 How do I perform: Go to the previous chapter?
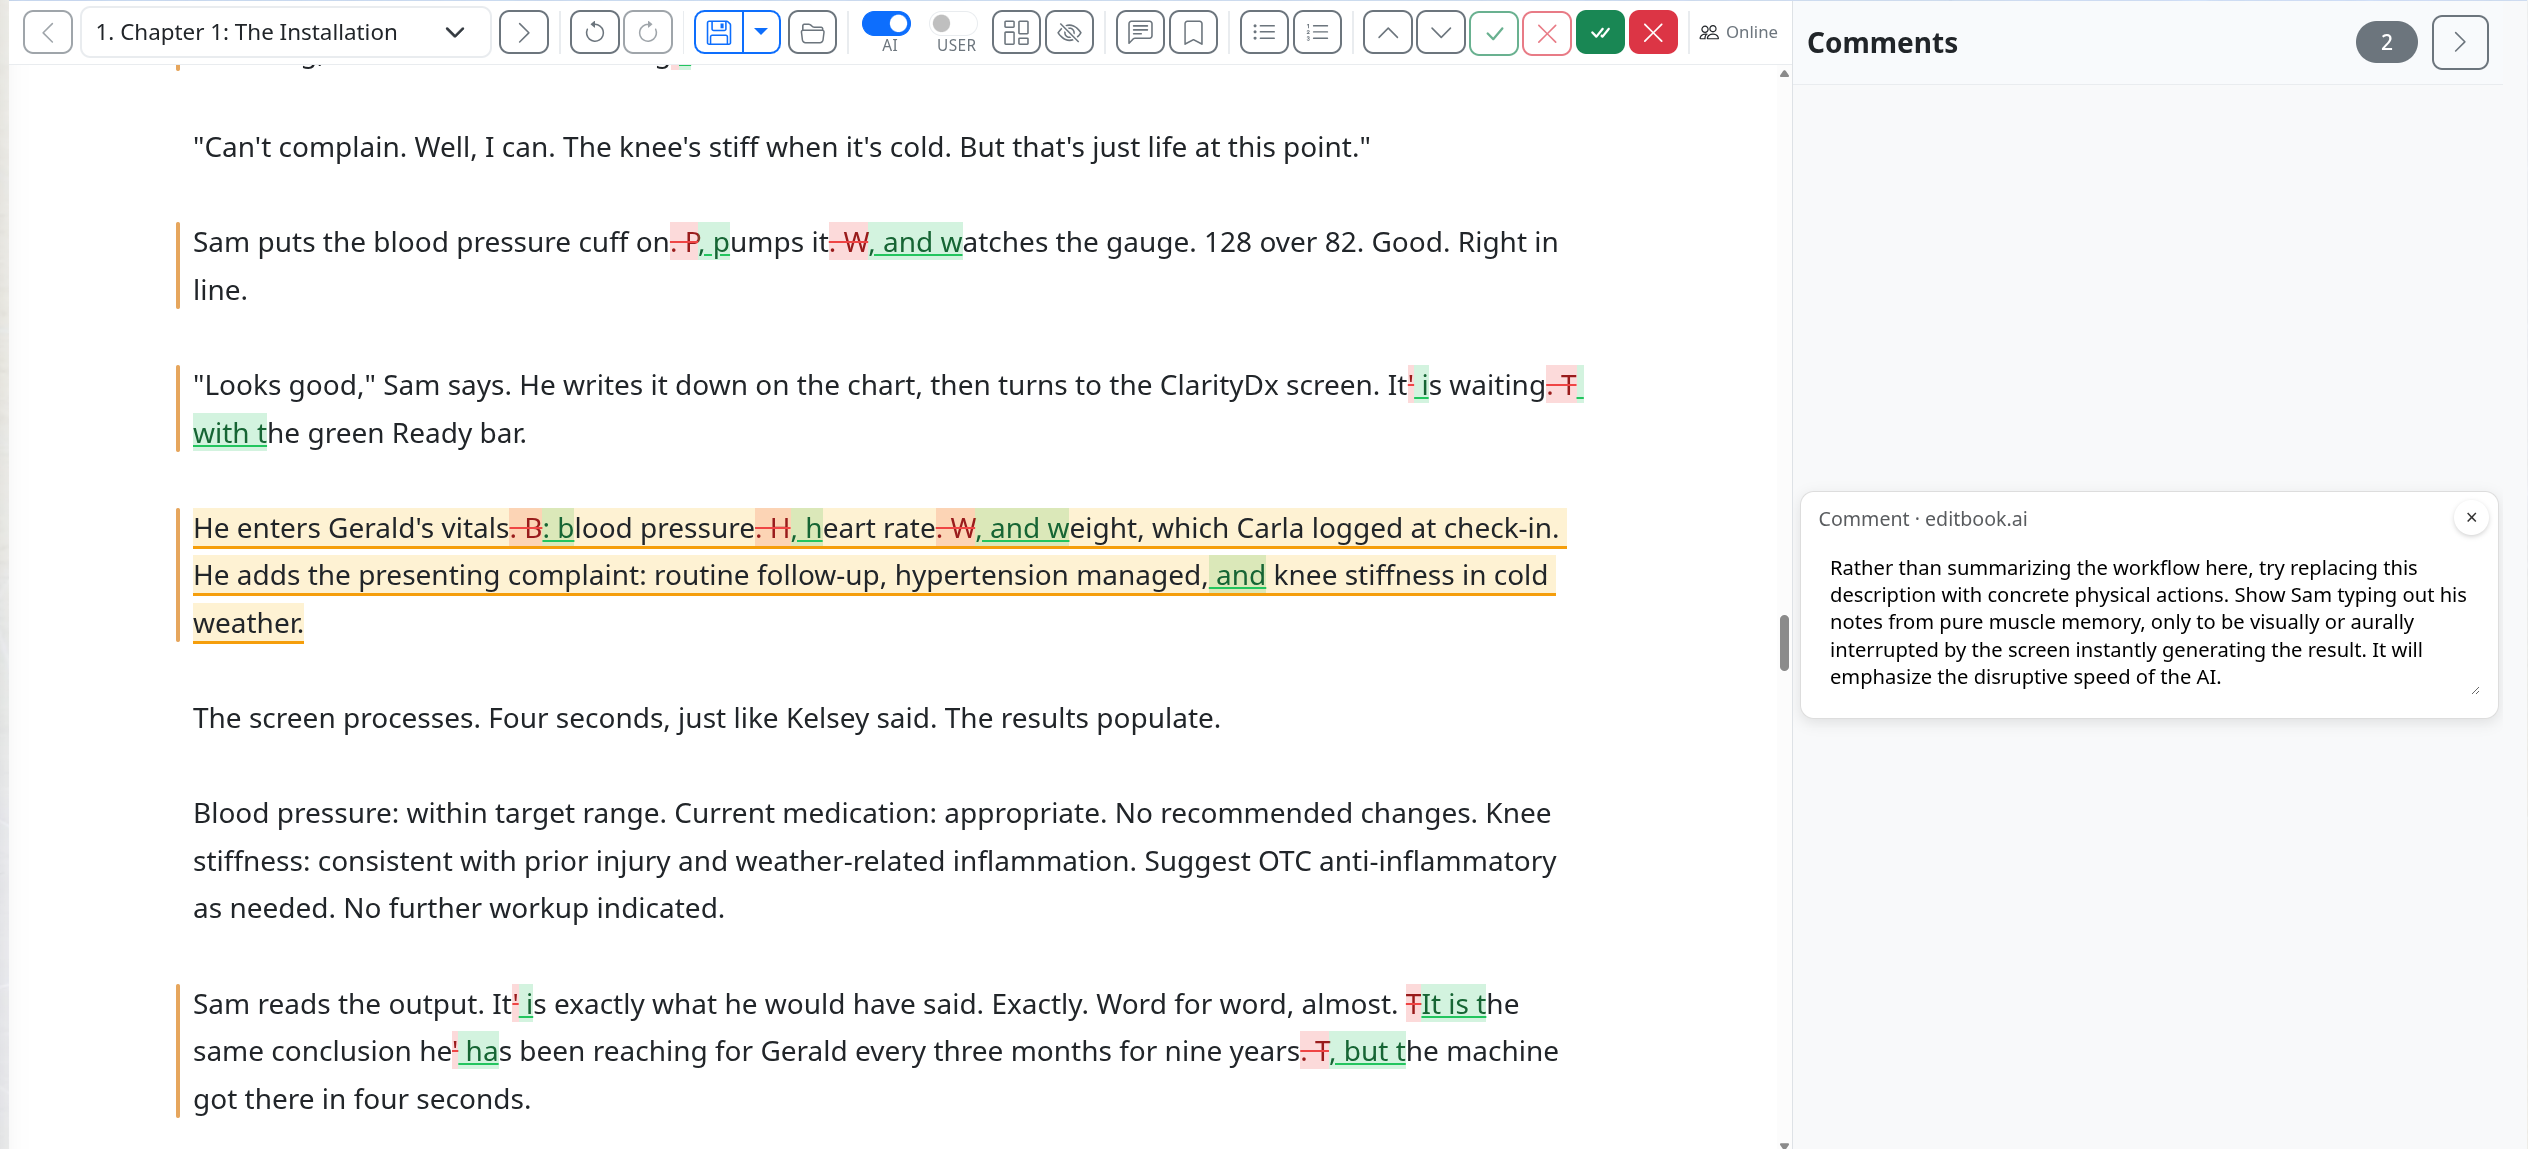point(47,32)
